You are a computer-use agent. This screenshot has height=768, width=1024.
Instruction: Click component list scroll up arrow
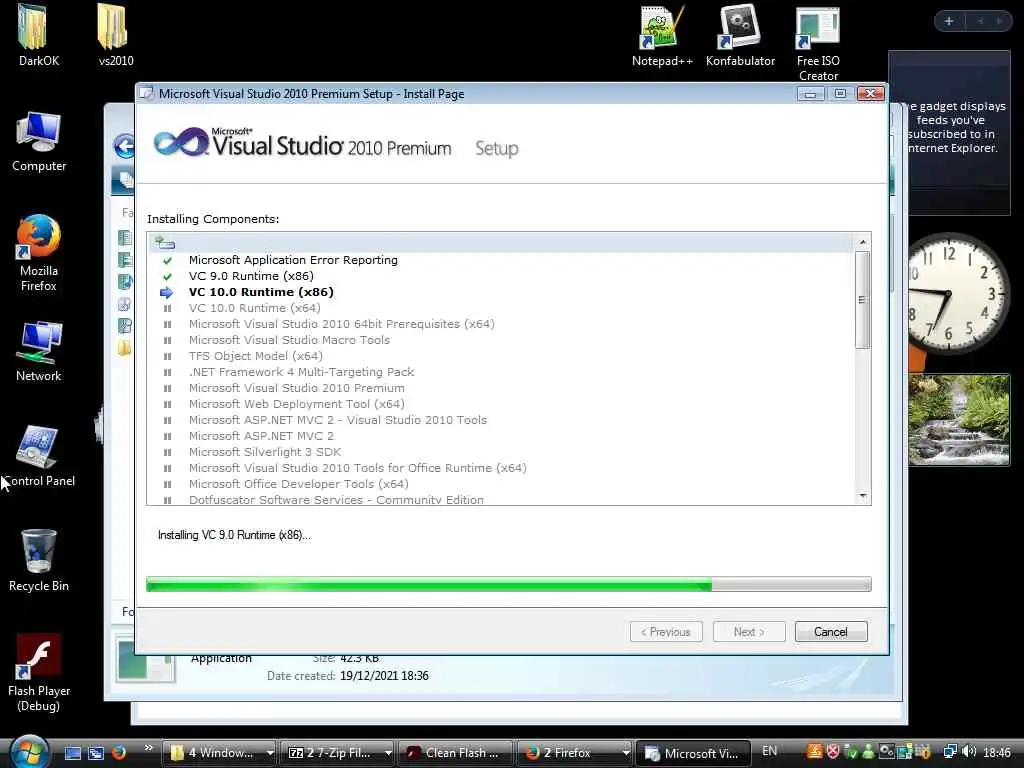point(863,242)
